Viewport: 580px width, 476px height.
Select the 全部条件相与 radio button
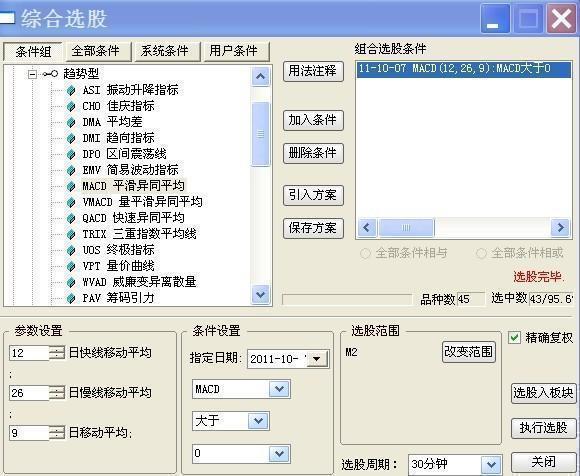[365, 253]
